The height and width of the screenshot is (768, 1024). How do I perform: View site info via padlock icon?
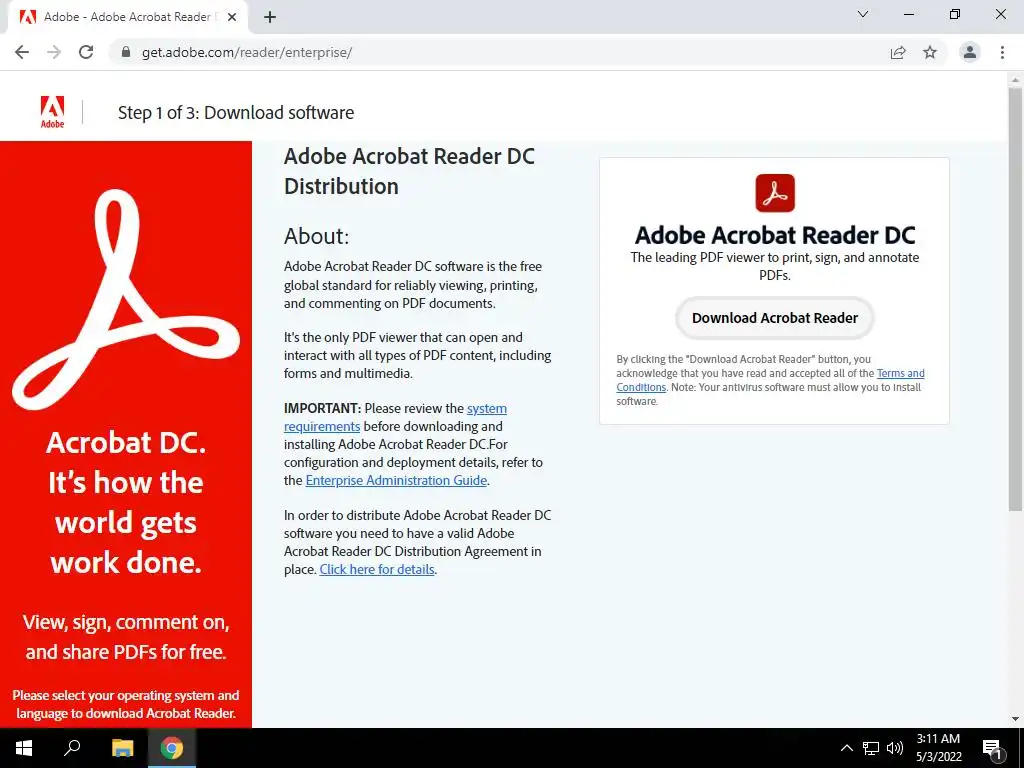click(x=126, y=52)
